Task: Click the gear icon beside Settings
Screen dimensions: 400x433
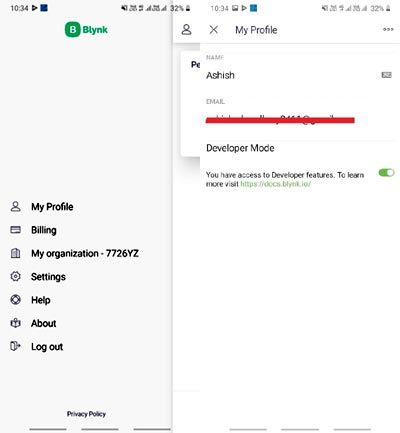Action: 15,276
